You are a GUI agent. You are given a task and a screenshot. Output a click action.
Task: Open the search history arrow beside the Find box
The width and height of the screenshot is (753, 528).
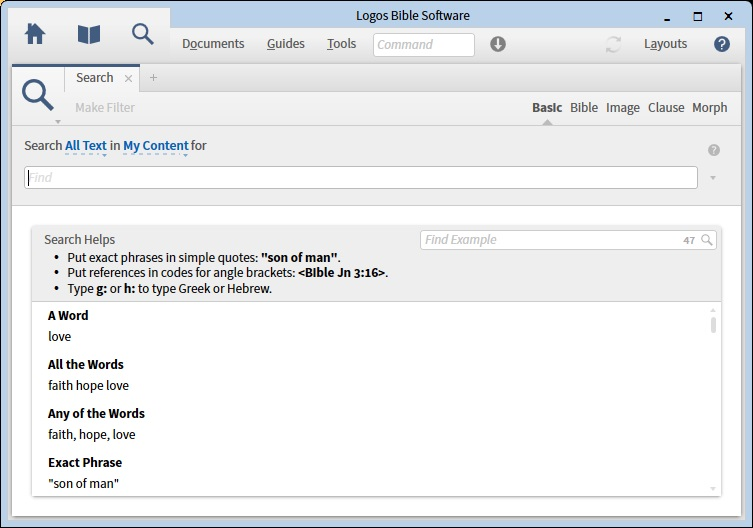click(713, 178)
